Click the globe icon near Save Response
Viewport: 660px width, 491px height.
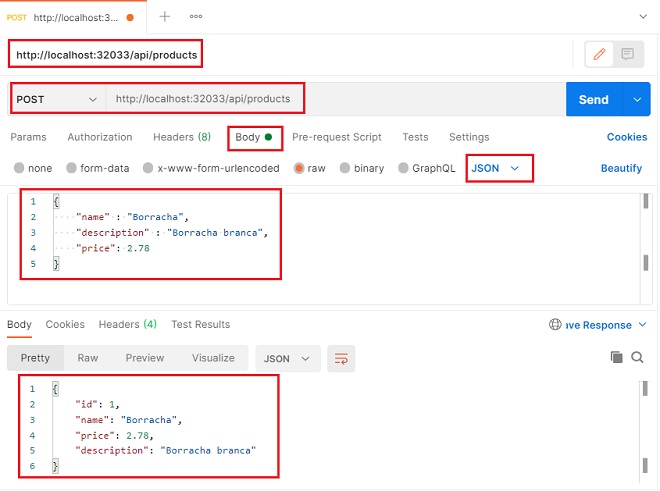pyautogui.click(x=555, y=325)
